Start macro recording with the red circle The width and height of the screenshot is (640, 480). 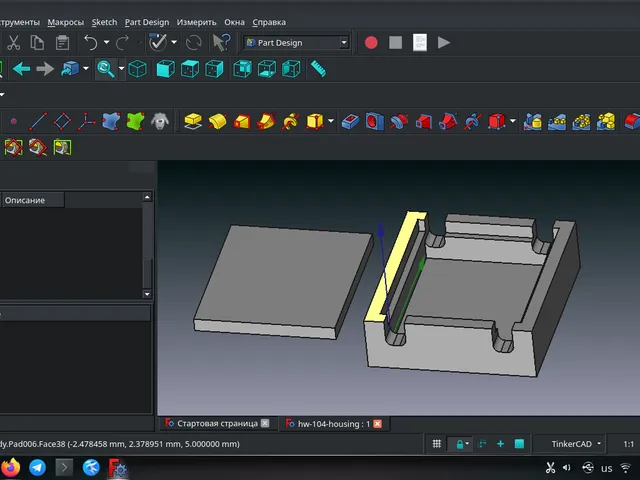tap(371, 42)
